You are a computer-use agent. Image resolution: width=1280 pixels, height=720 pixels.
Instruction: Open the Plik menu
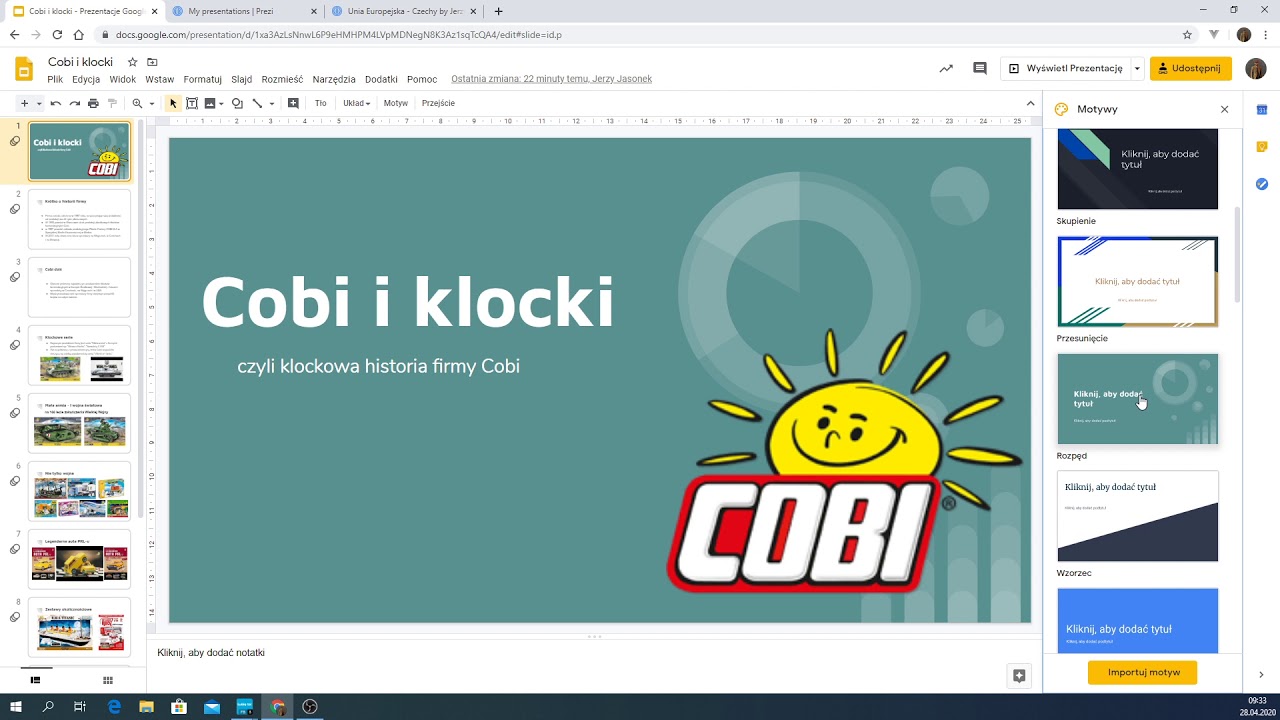click(x=55, y=79)
